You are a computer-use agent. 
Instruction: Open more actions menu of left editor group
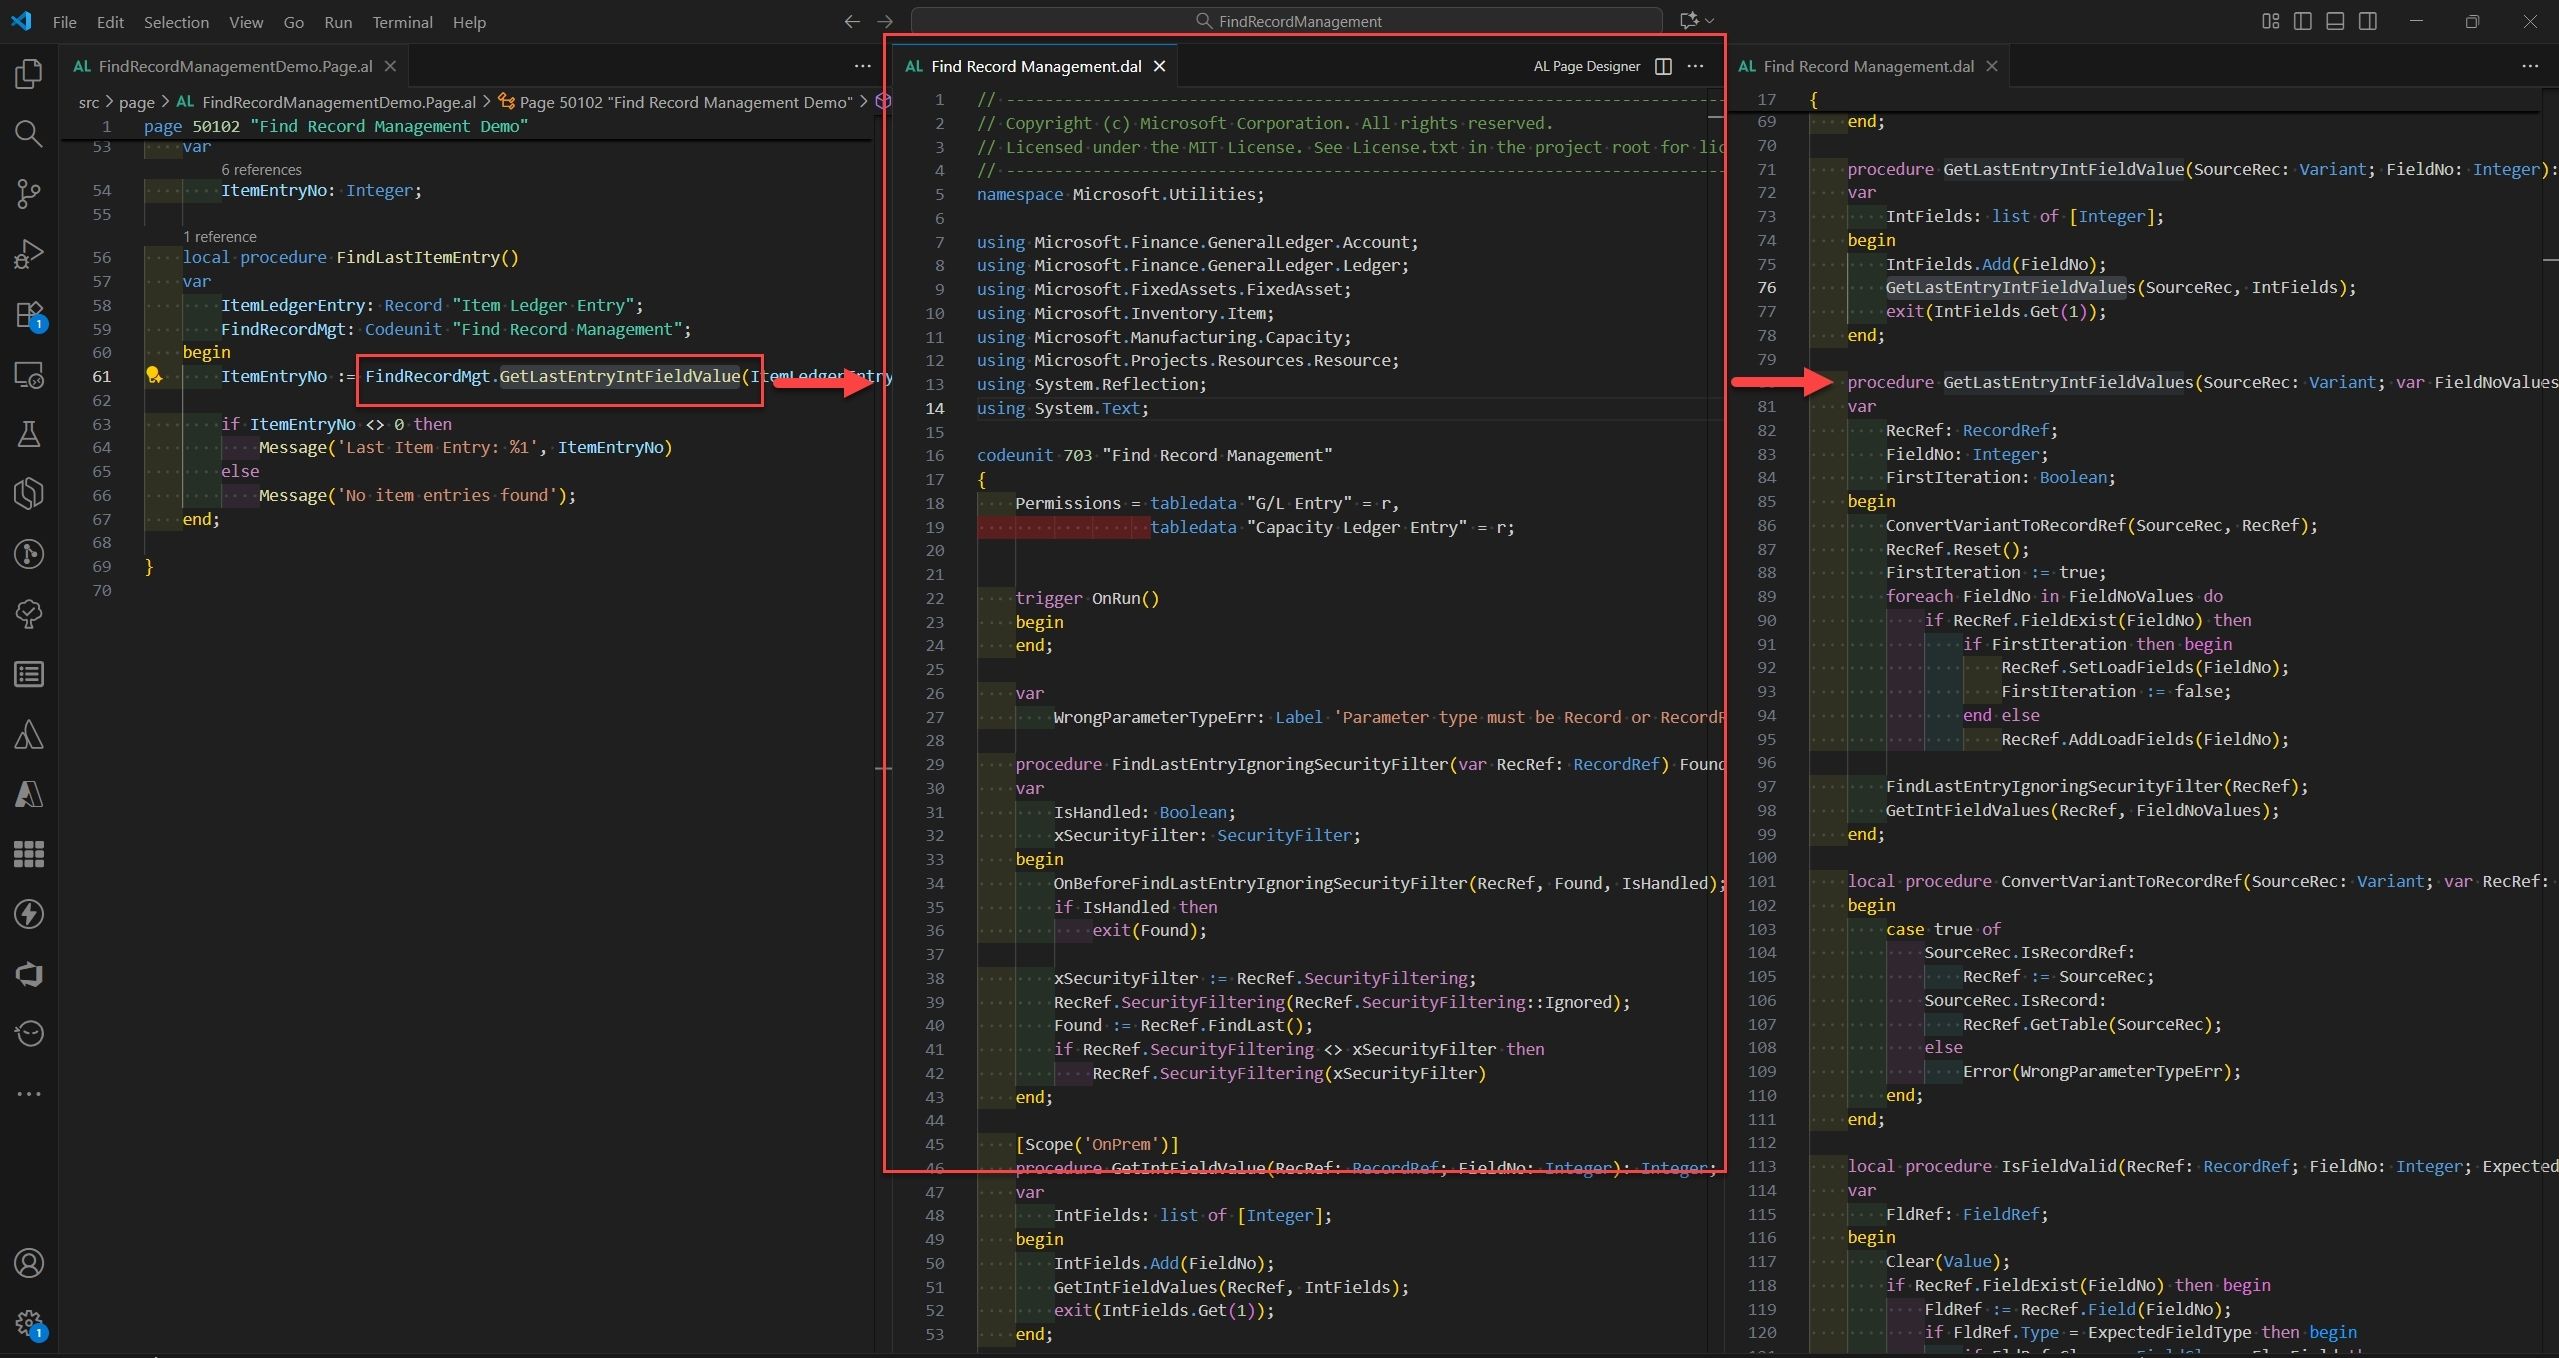[862, 66]
